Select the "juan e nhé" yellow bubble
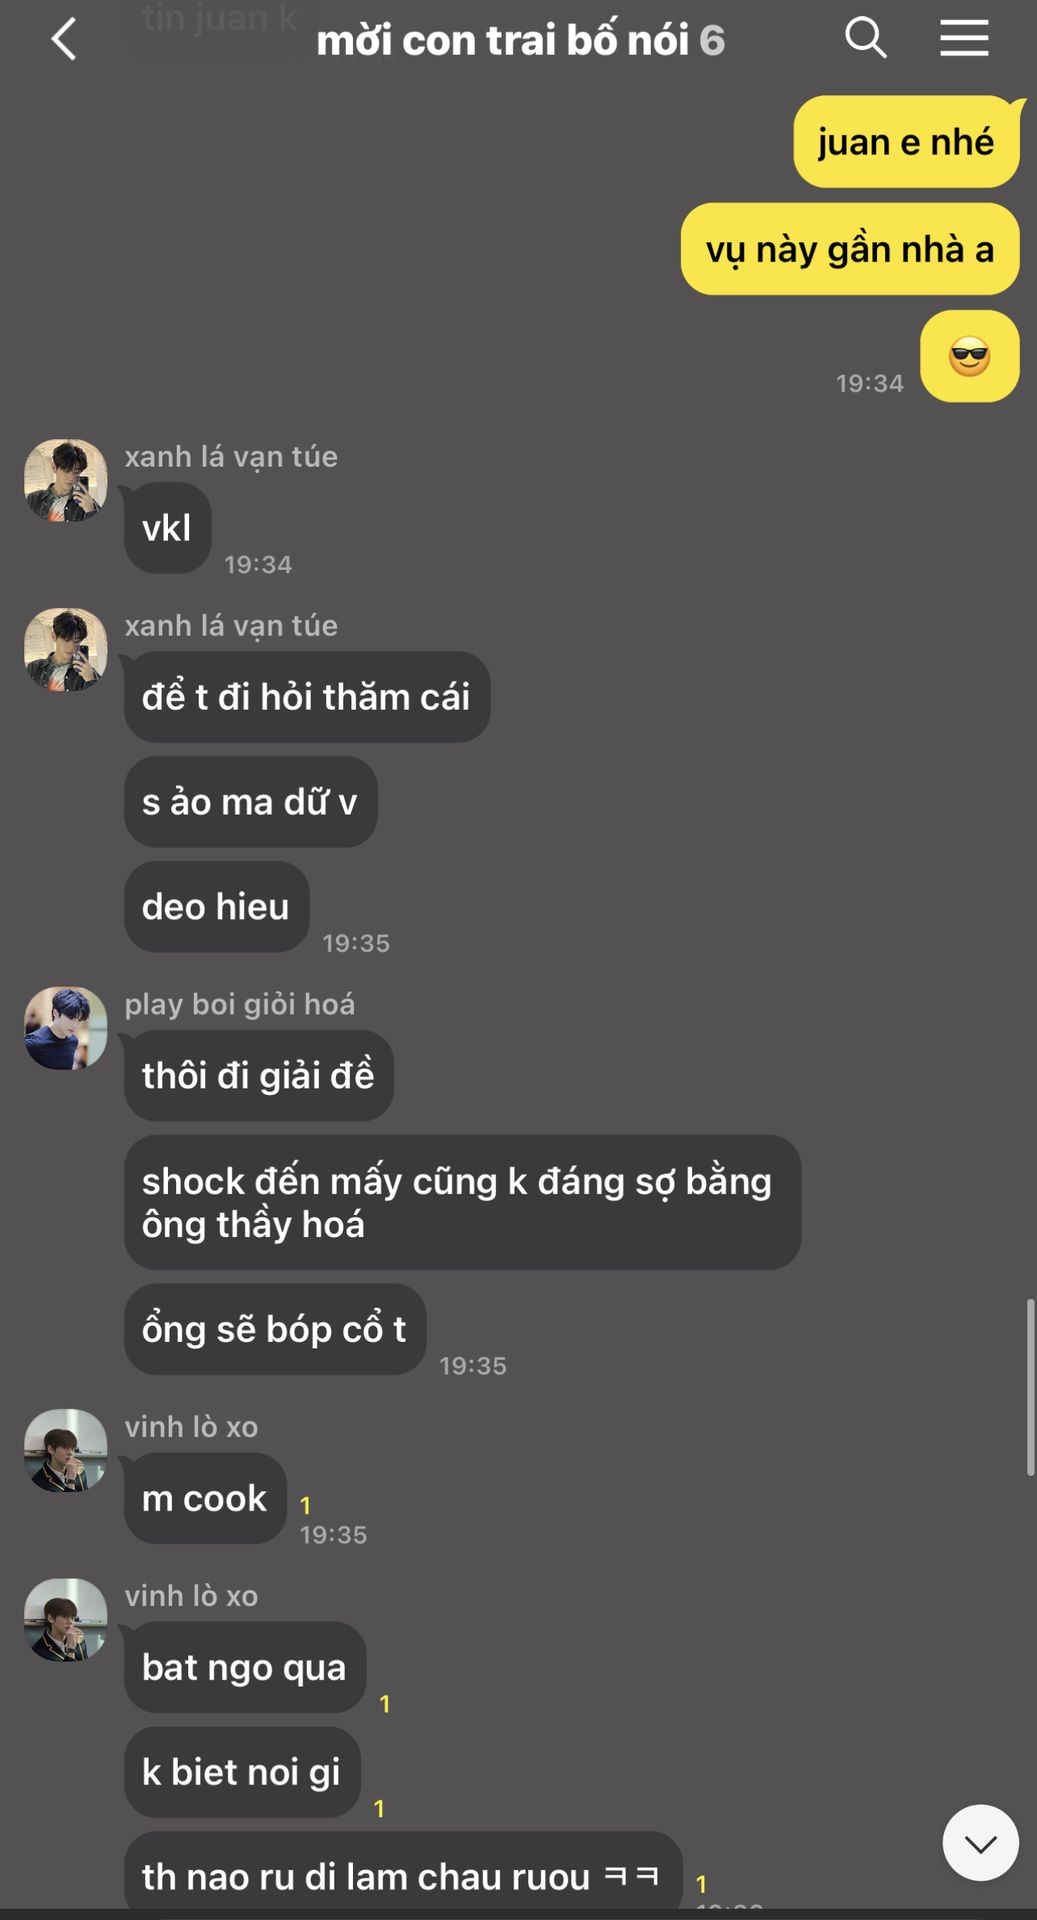Image resolution: width=1037 pixels, height=1920 pixels. click(x=906, y=141)
